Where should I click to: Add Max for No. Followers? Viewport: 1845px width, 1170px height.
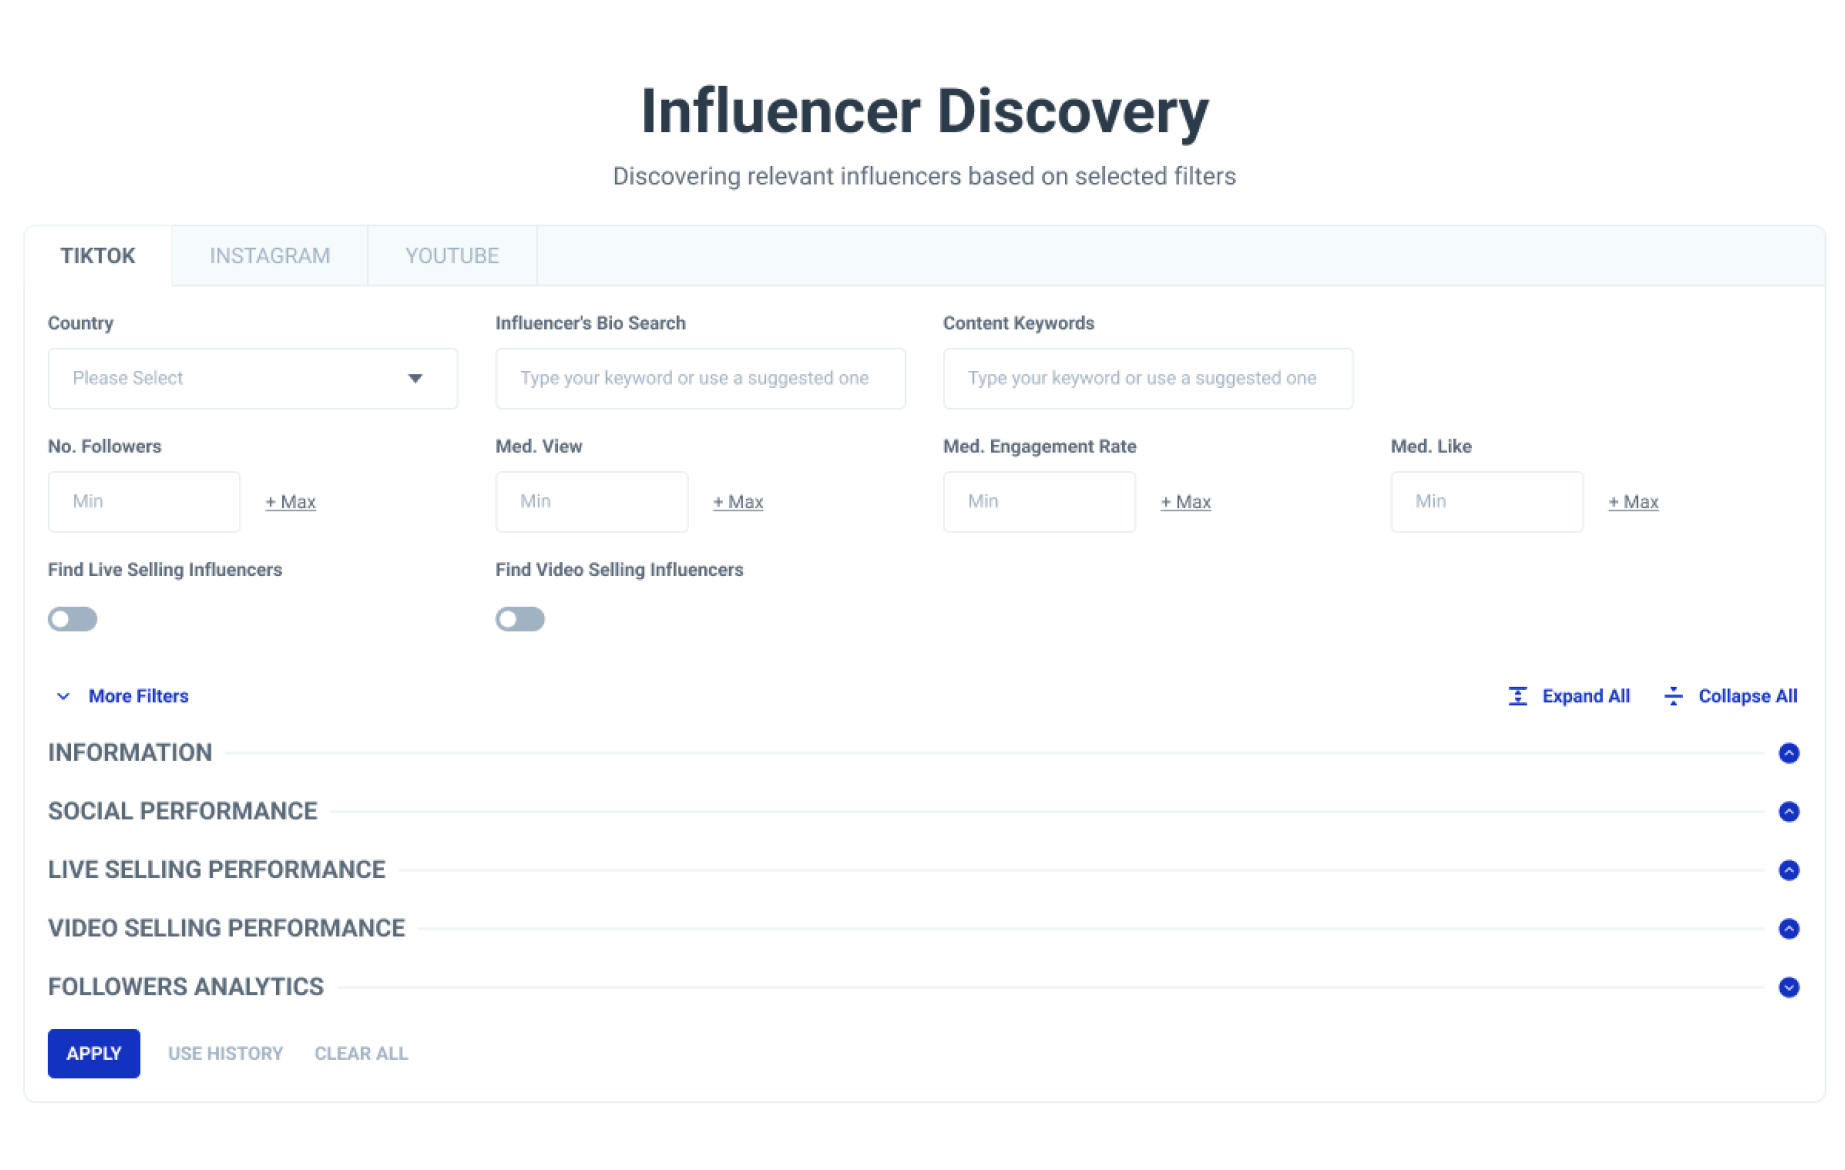(x=290, y=502)
